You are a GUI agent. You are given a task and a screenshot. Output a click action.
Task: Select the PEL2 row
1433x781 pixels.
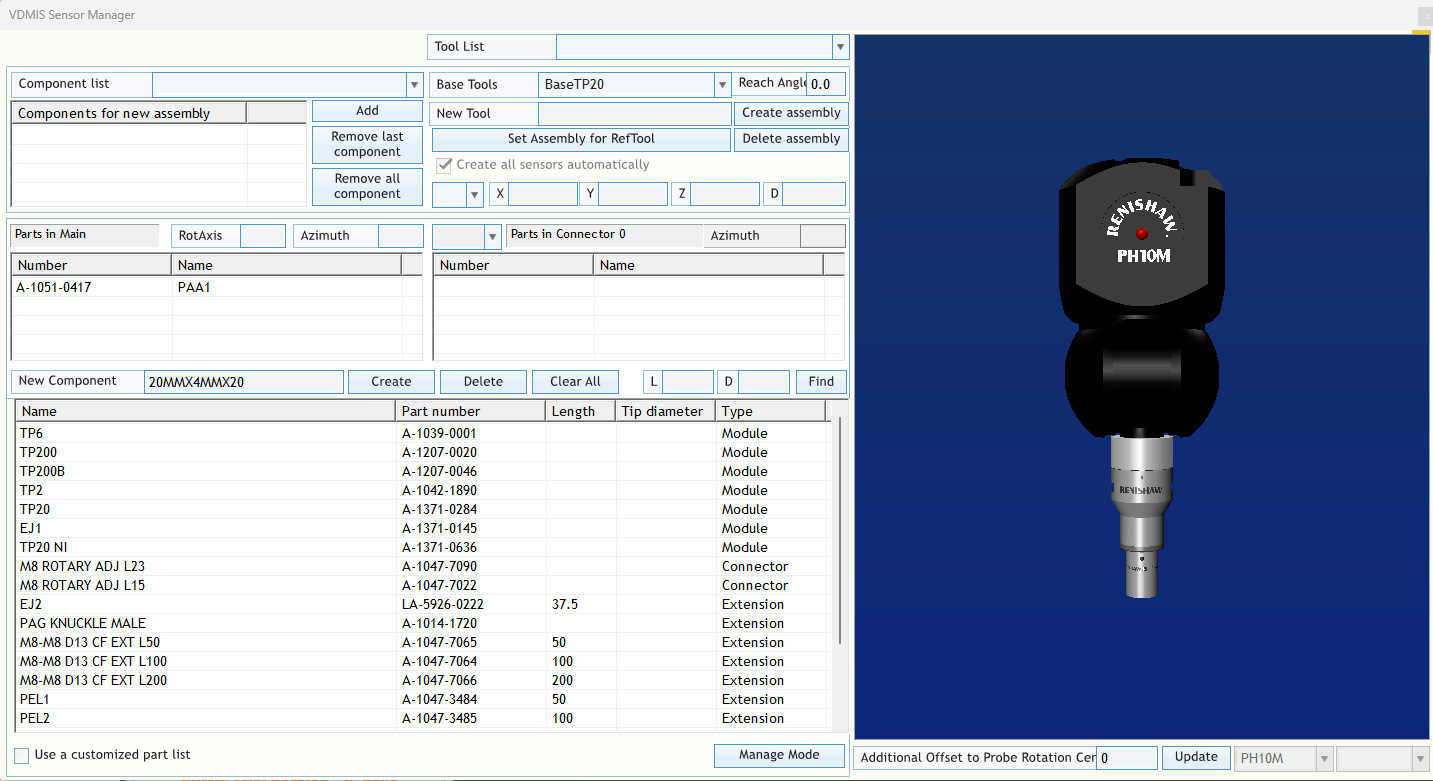pyautogui.click(x=423, y=718)
